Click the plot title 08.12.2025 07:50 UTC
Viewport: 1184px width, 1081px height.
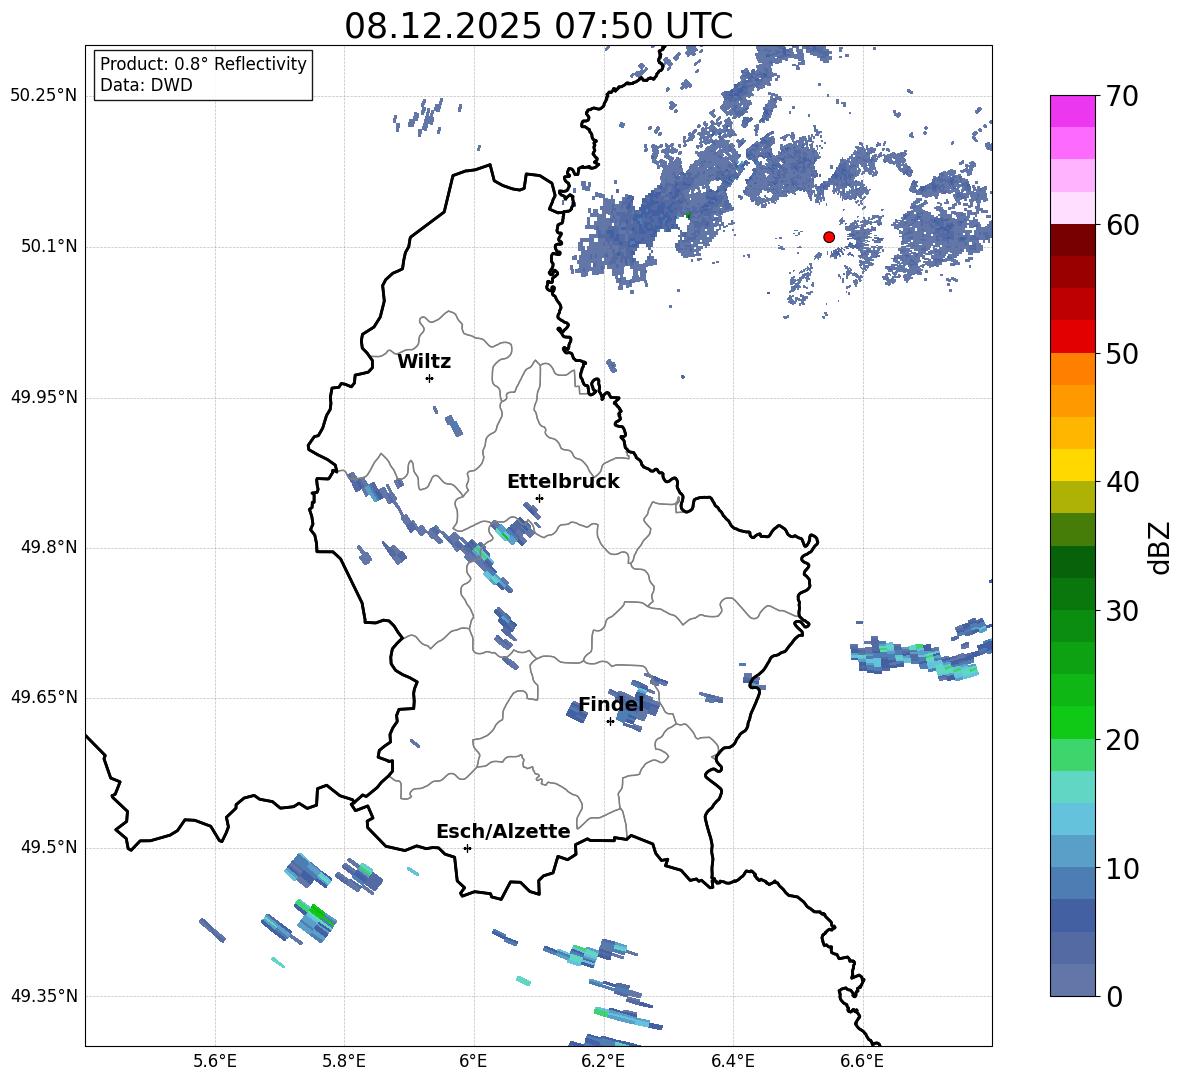tap(538, 26)
